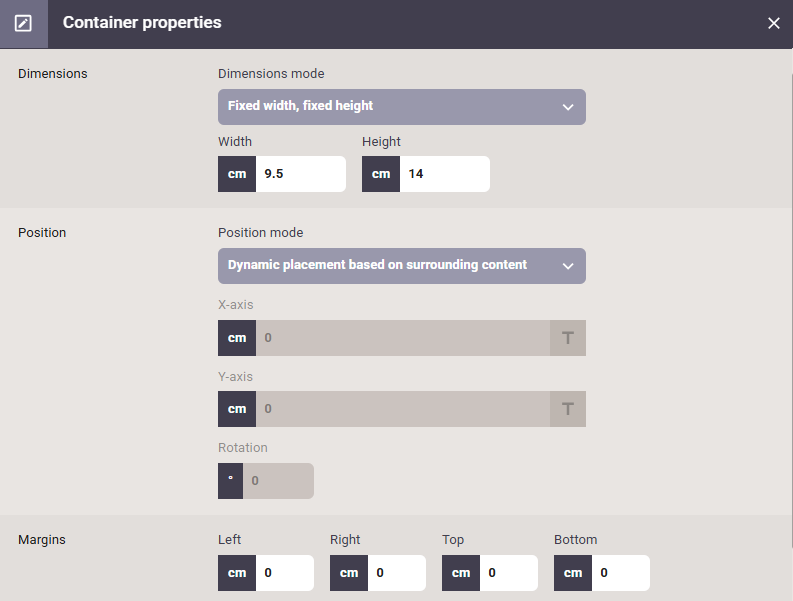Click the Right margin value field
The height and width of the screenshot is (601, 793).
pyautogui.click(x=396, y=573)
